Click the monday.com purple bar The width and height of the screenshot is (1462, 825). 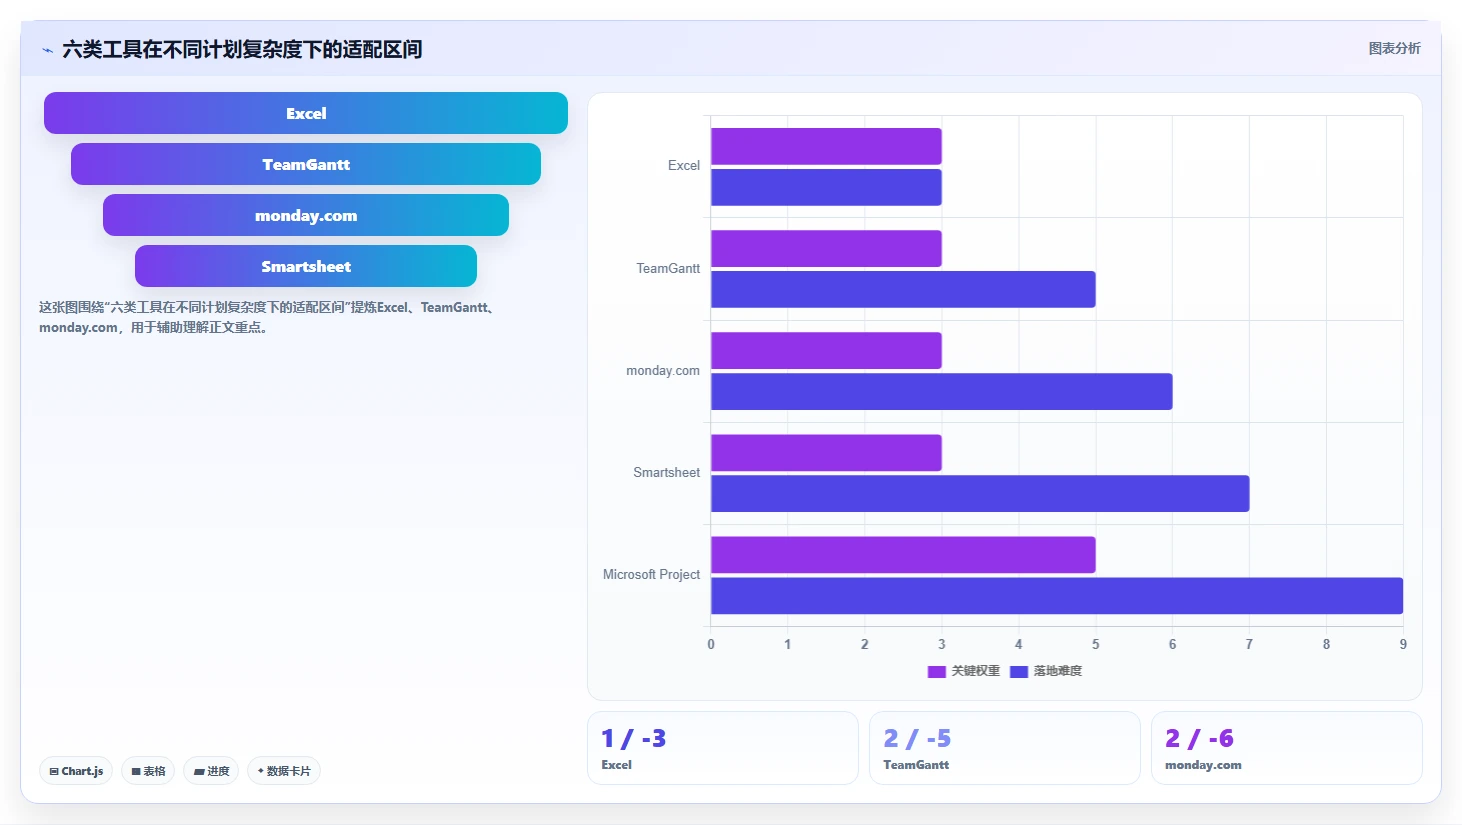[x=826, y=350]
